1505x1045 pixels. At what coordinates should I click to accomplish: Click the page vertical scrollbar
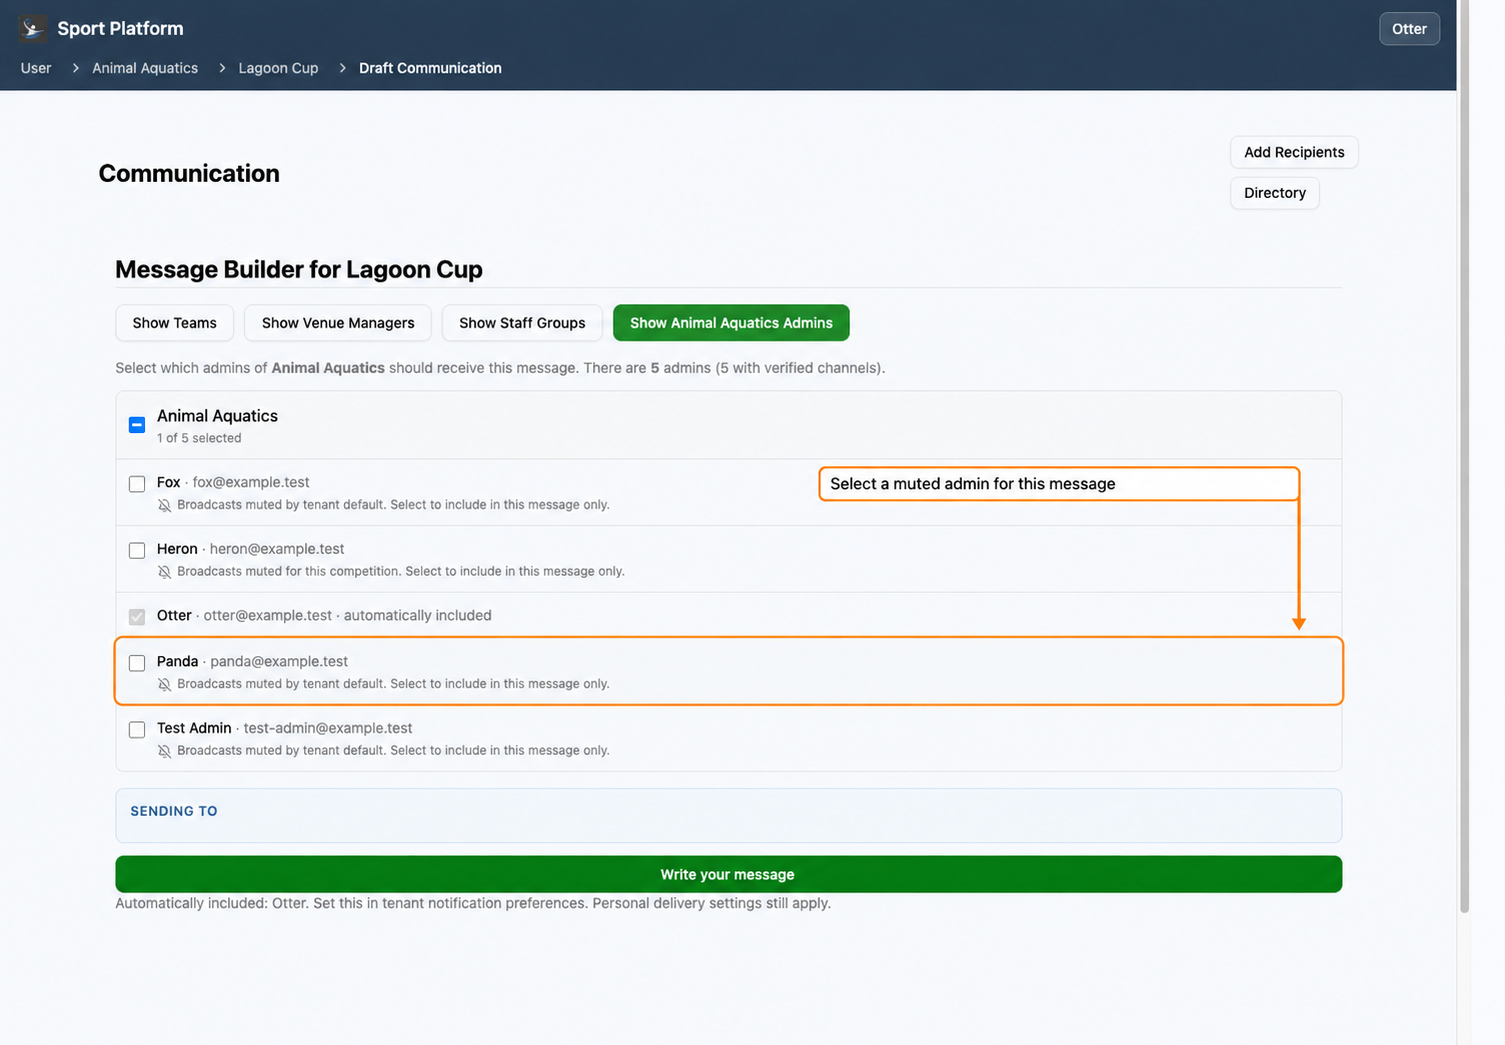click(1464, 456)
